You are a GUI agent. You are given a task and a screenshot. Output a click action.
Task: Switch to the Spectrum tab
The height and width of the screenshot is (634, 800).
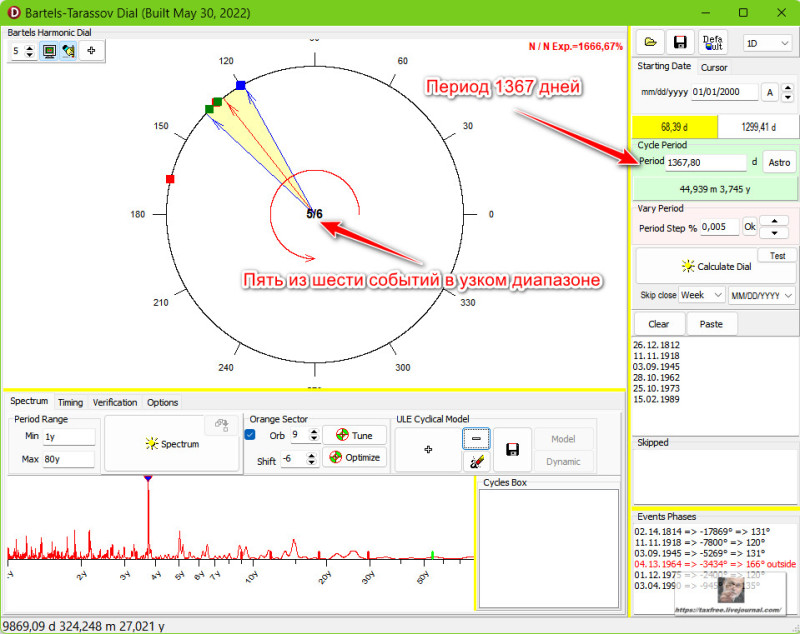pos(29,401)
